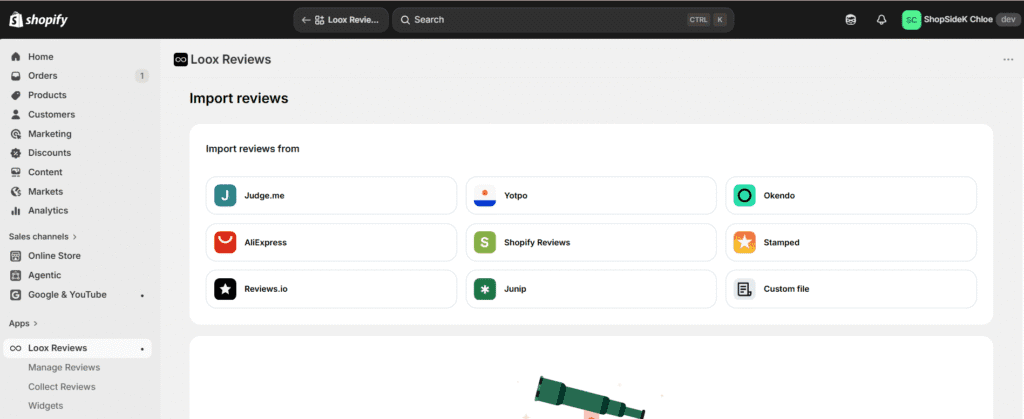
Task: Open the three-dot more actions menu
Action: (x=1008, y=59)
